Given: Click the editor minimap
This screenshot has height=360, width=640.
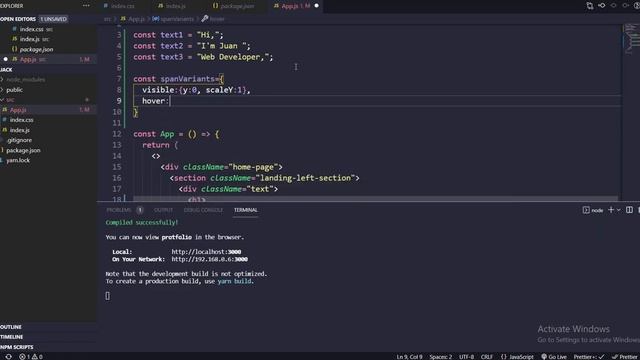Looking at the screenshot, I should point(631,39).
